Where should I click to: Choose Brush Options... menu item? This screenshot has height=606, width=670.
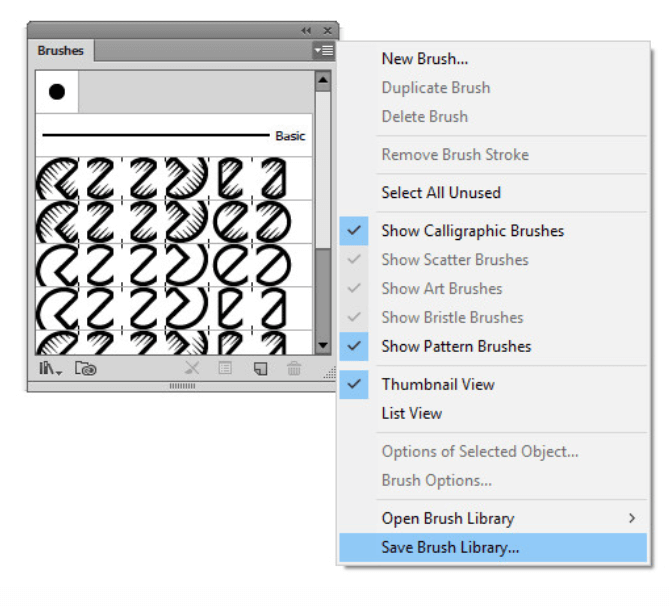pos(493,480)
